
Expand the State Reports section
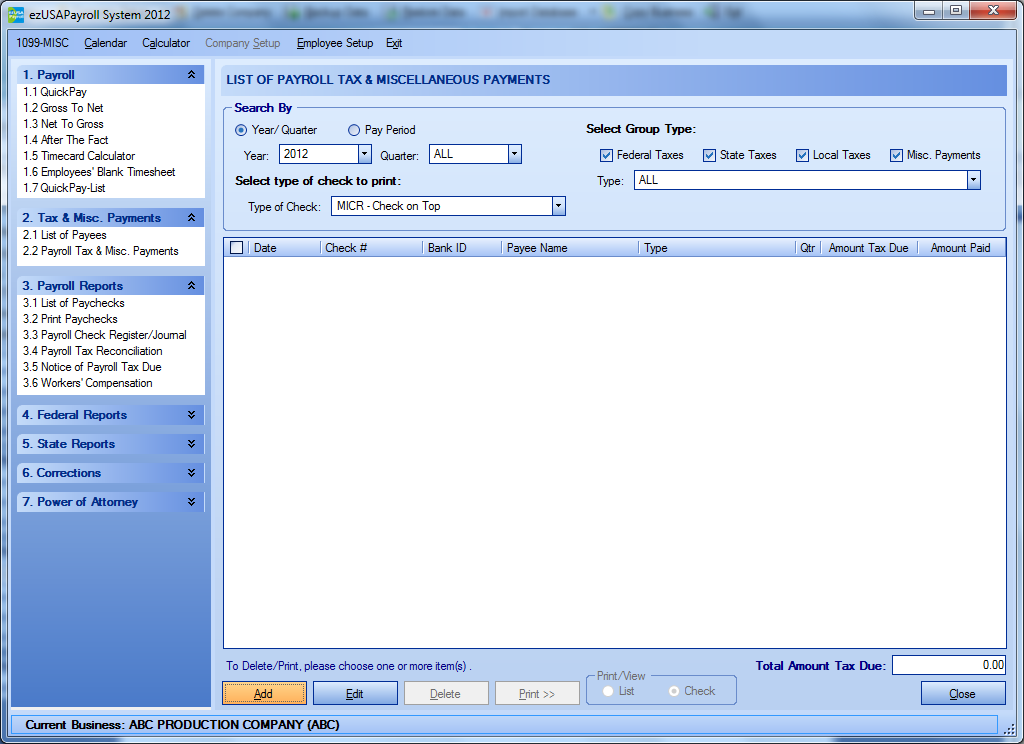click(191, 444)
